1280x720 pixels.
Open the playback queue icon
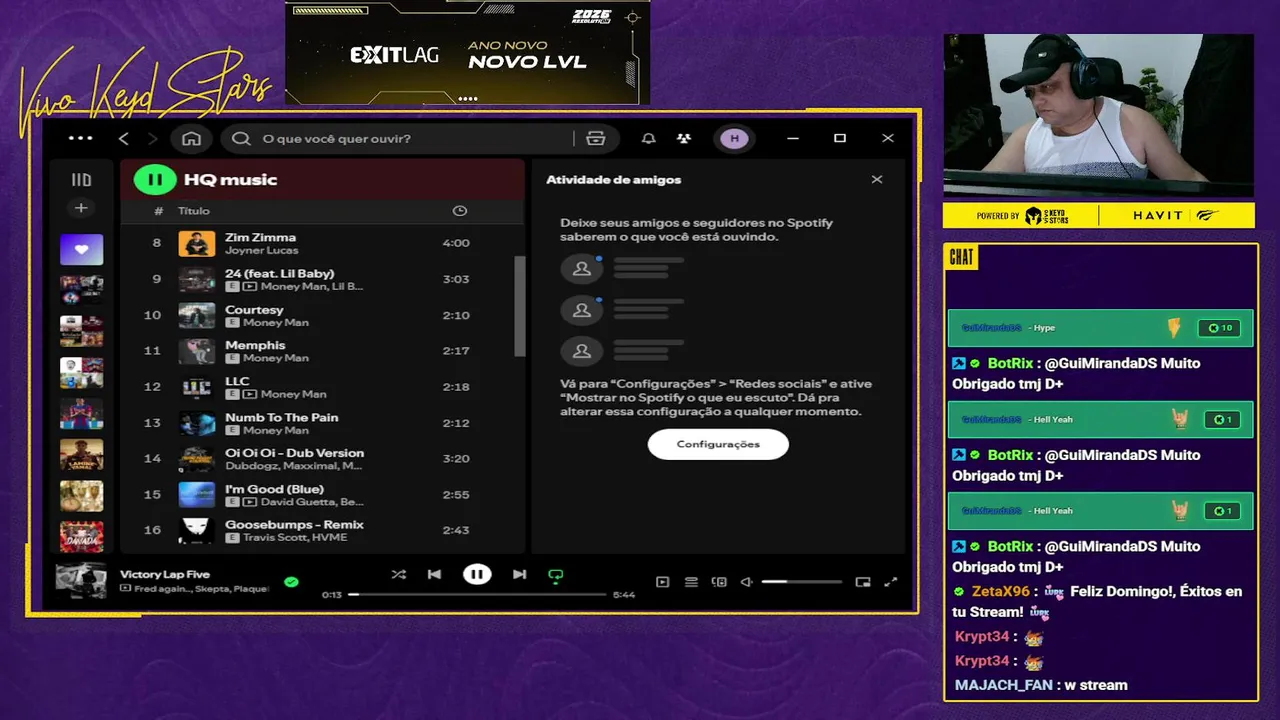[691, 582]
